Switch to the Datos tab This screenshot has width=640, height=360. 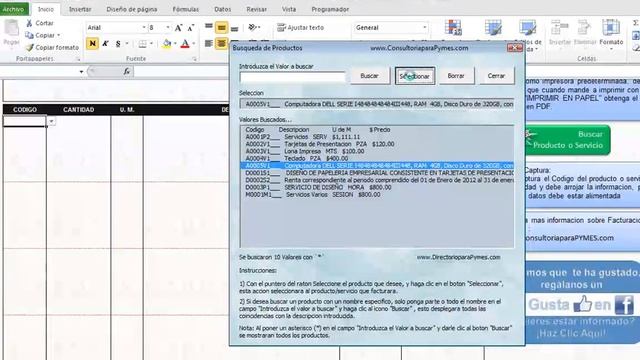point(222,9)
